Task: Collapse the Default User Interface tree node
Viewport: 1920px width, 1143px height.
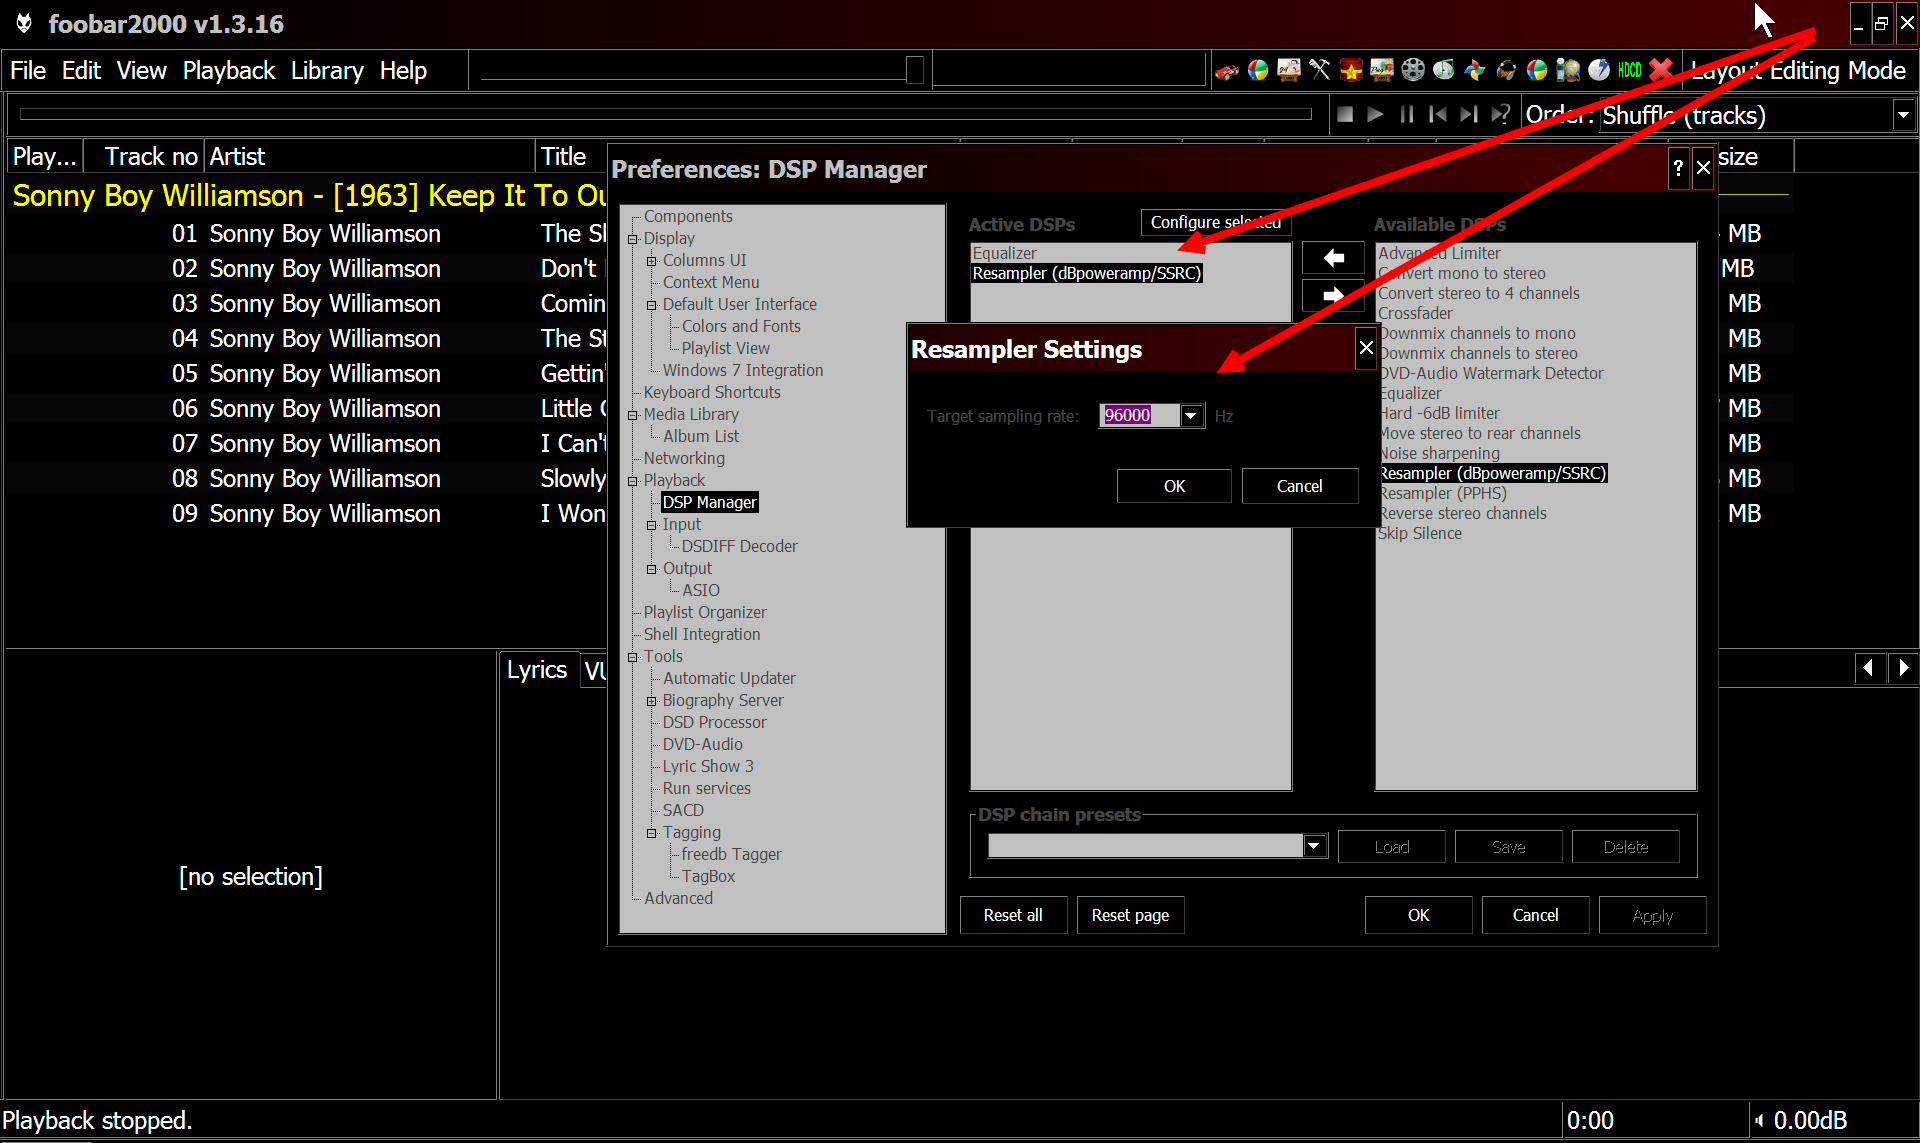Action: pos(651,305)
